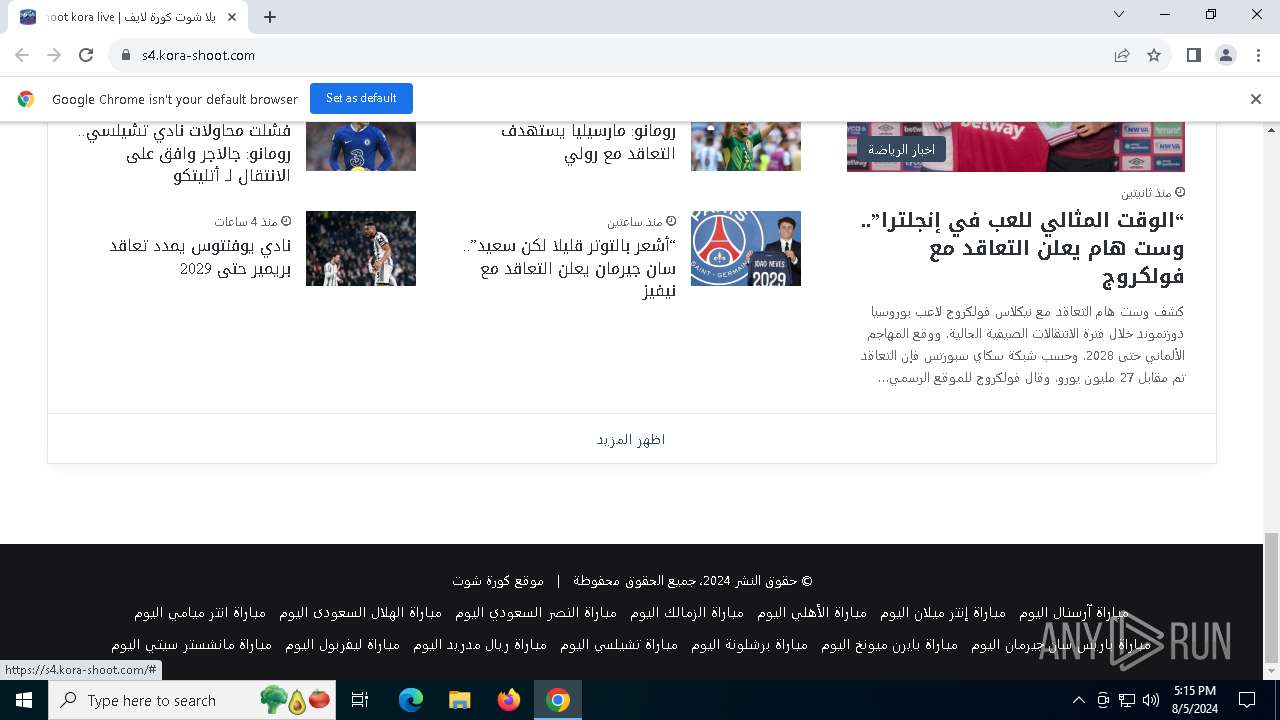1280x720 pixels.
Task: Dismiss the default browser notification bar
Action: pos(1256,99)
